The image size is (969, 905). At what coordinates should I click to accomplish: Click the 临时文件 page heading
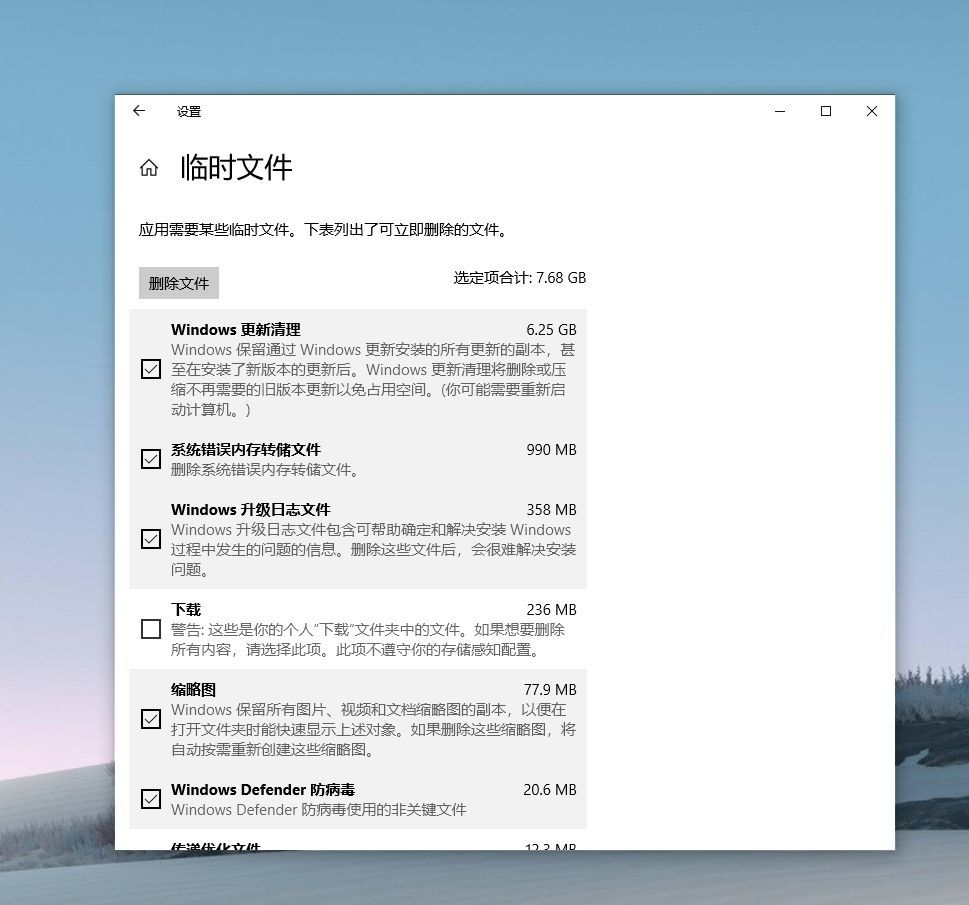point(236,168)
